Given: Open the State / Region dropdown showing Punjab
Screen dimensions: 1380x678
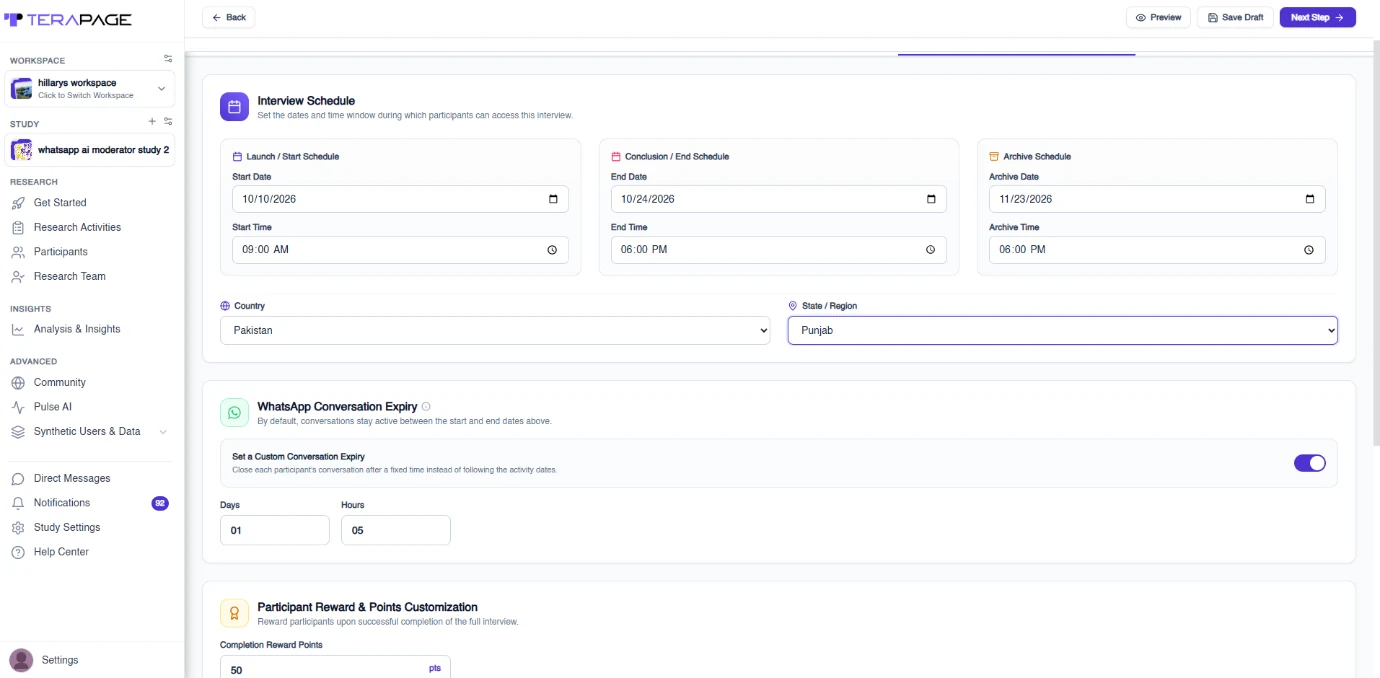Looking at the screenshot, I should click(x=1063, y=330).
